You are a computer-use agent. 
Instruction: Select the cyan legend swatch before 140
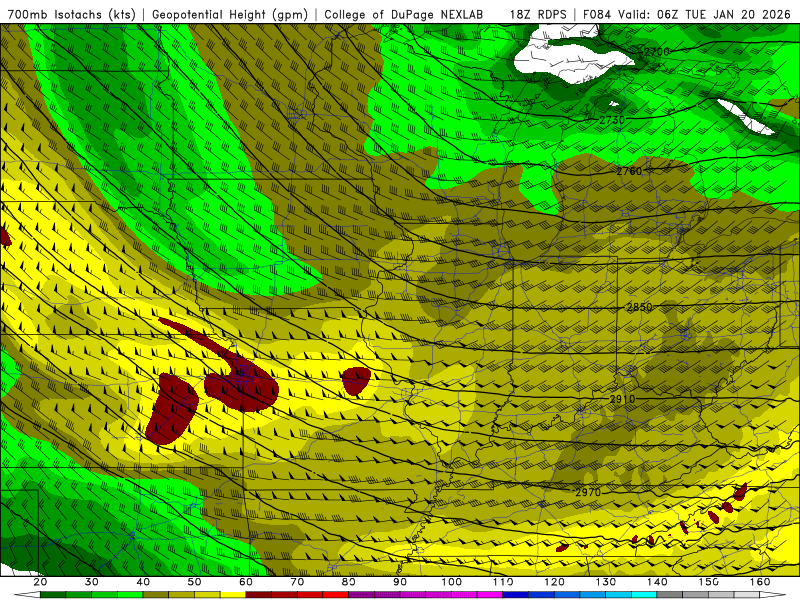click(x=644, y=594)
